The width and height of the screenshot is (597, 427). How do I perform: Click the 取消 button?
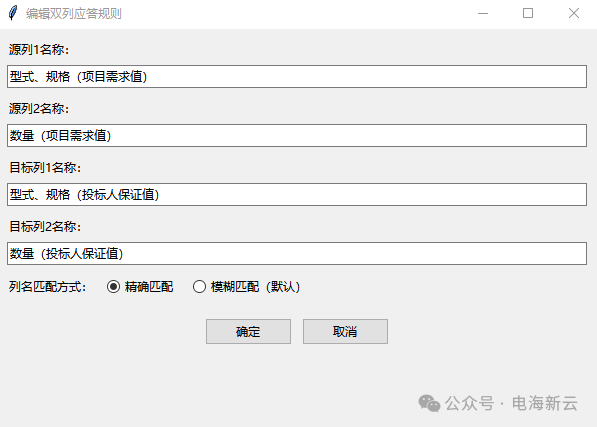coord(345,331)
